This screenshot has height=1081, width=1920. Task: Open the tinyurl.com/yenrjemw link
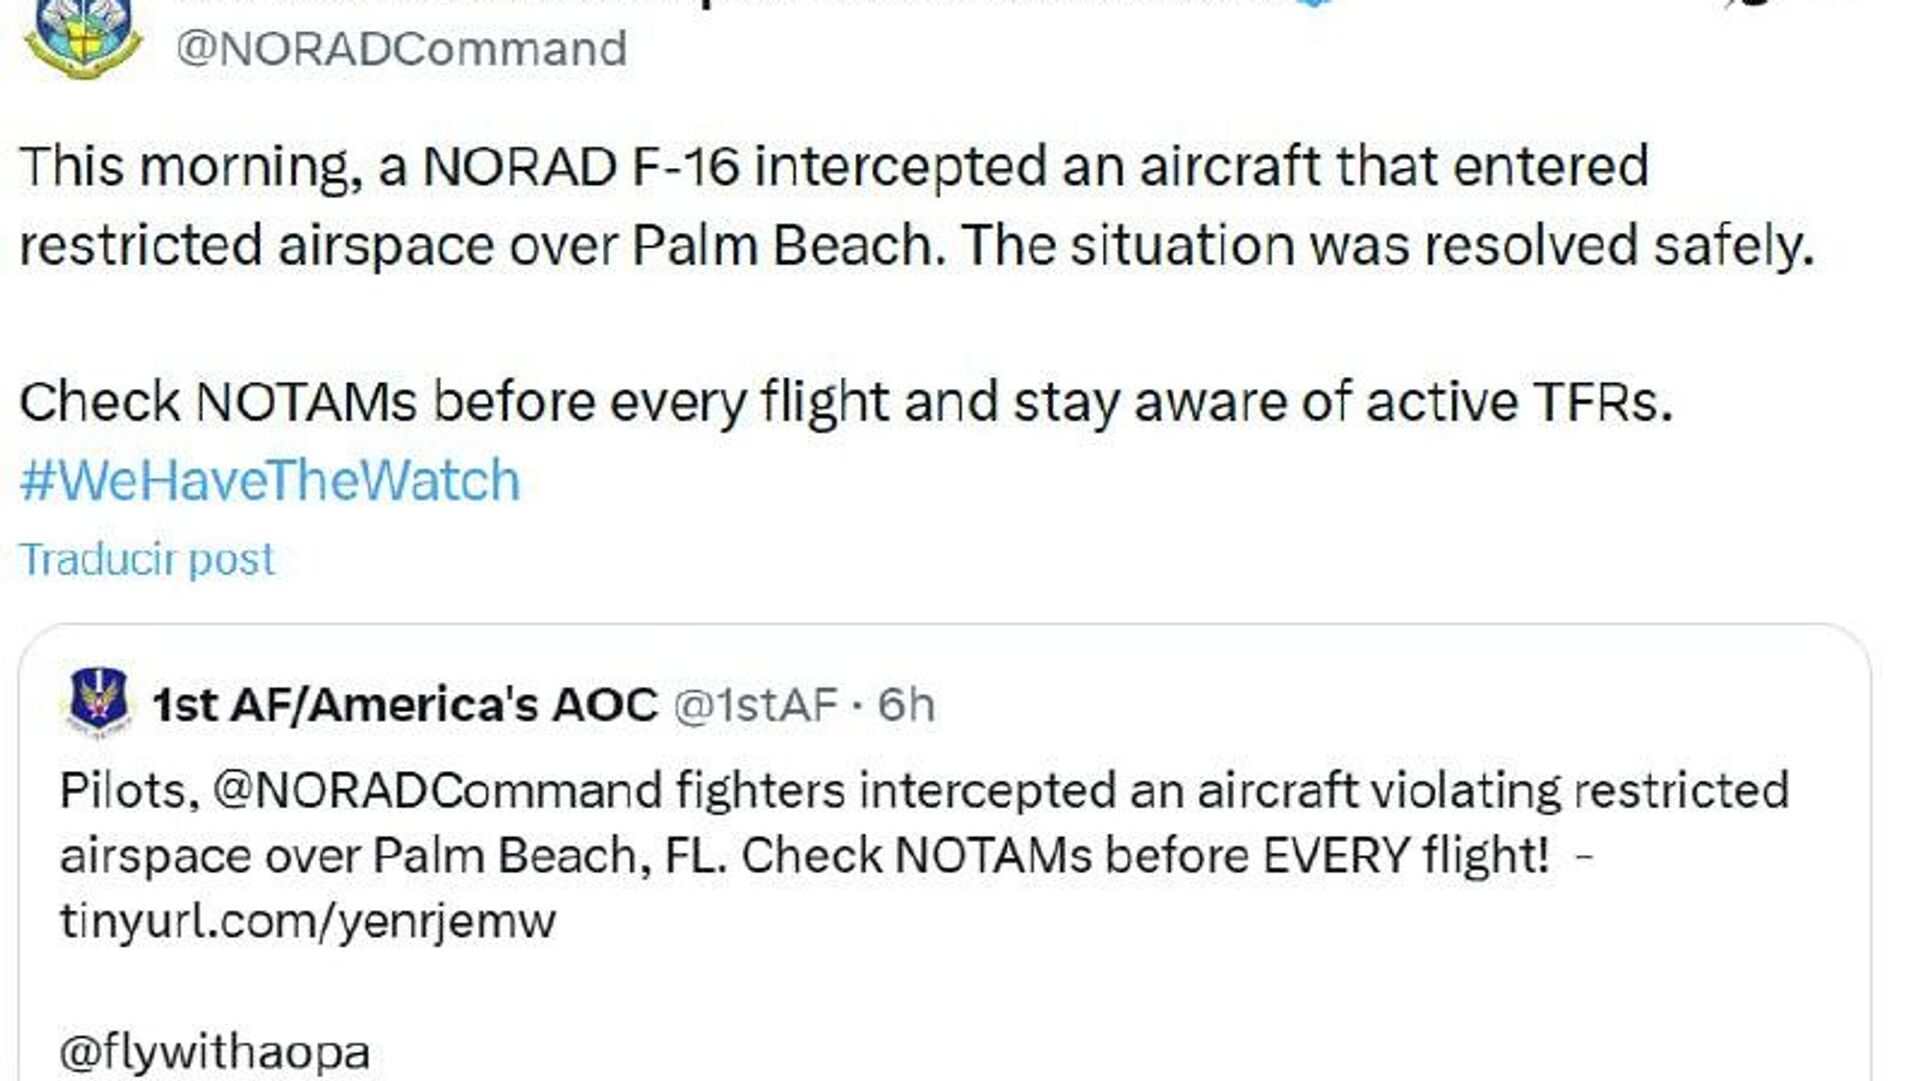(308, 920)
